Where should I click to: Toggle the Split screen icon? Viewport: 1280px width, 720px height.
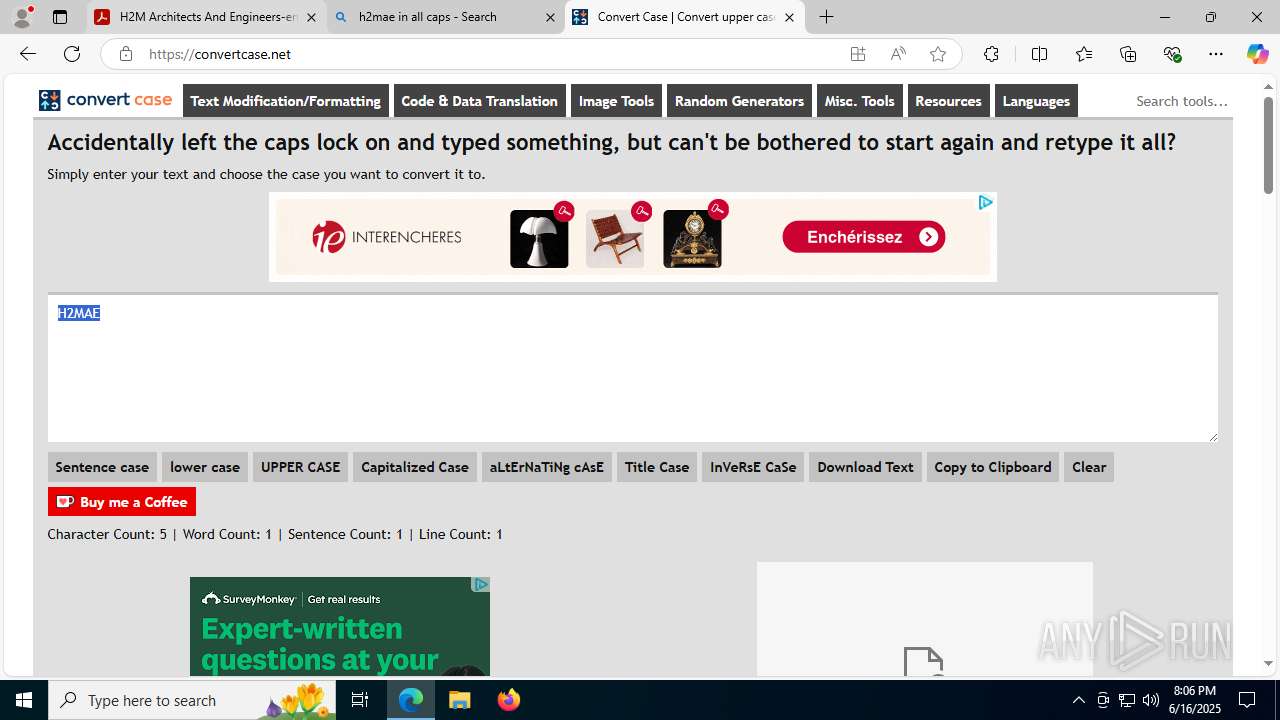pyautogui.click(x=1039, y=54)
